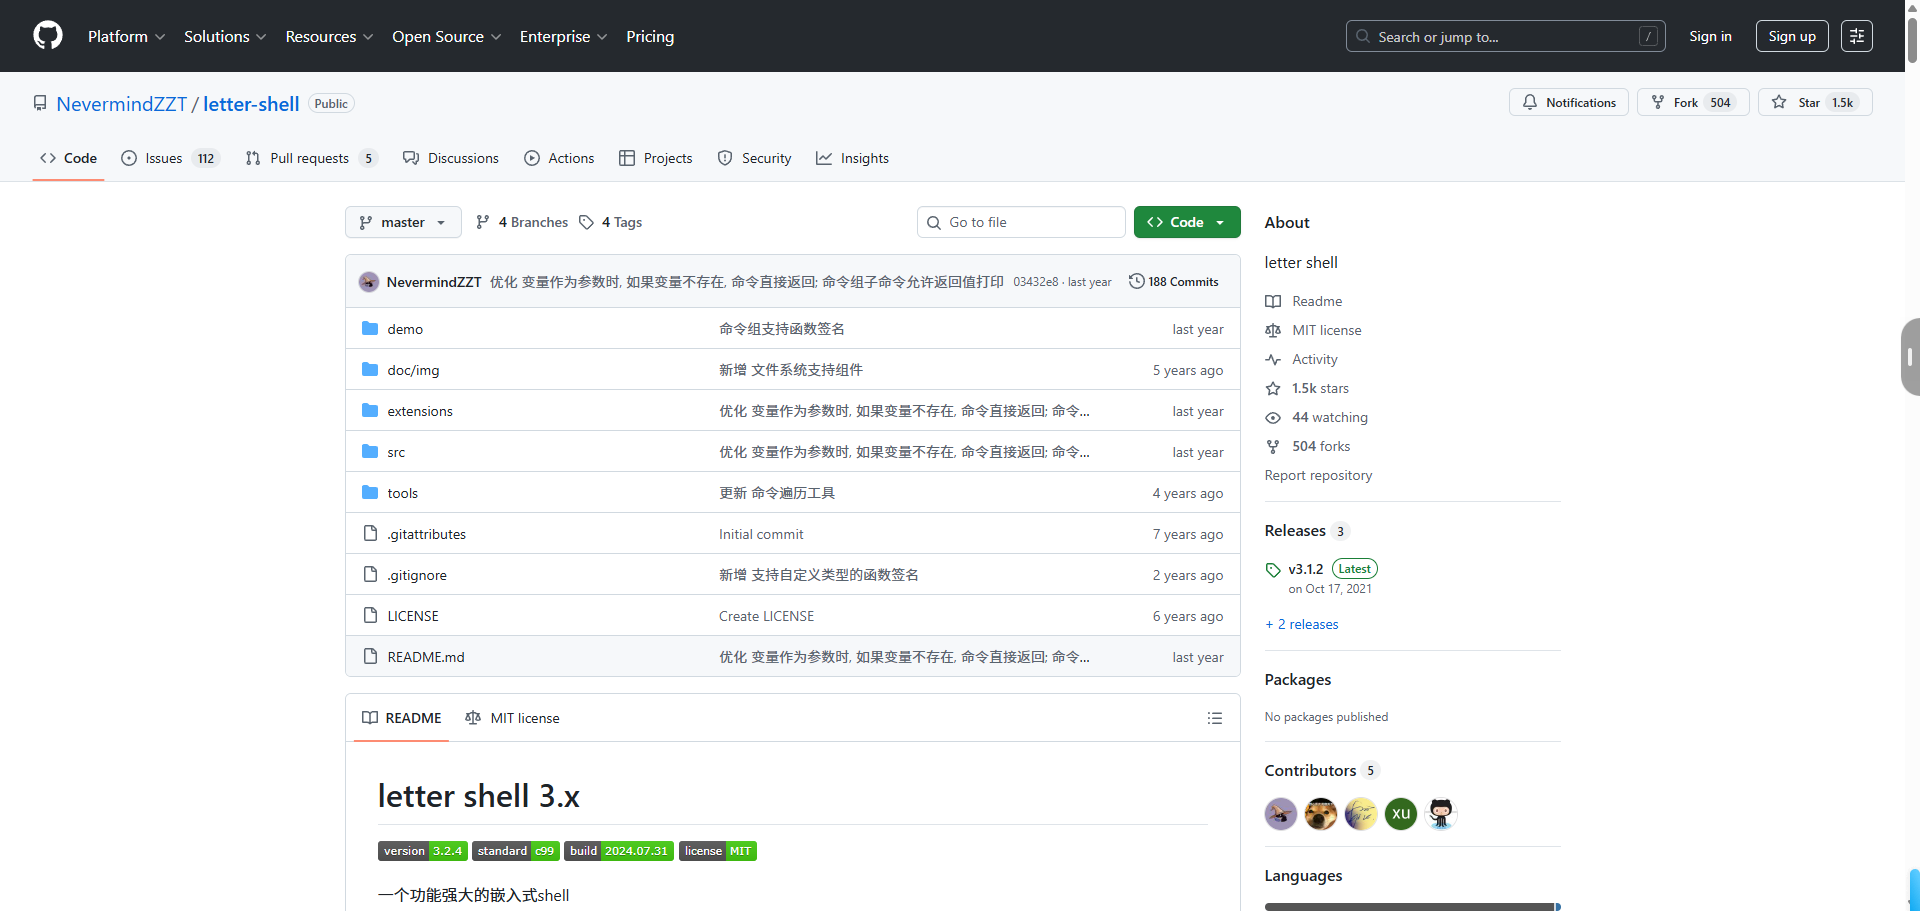
Task: Open MIT license link in About sidebar
Action: click(1313, 330)
